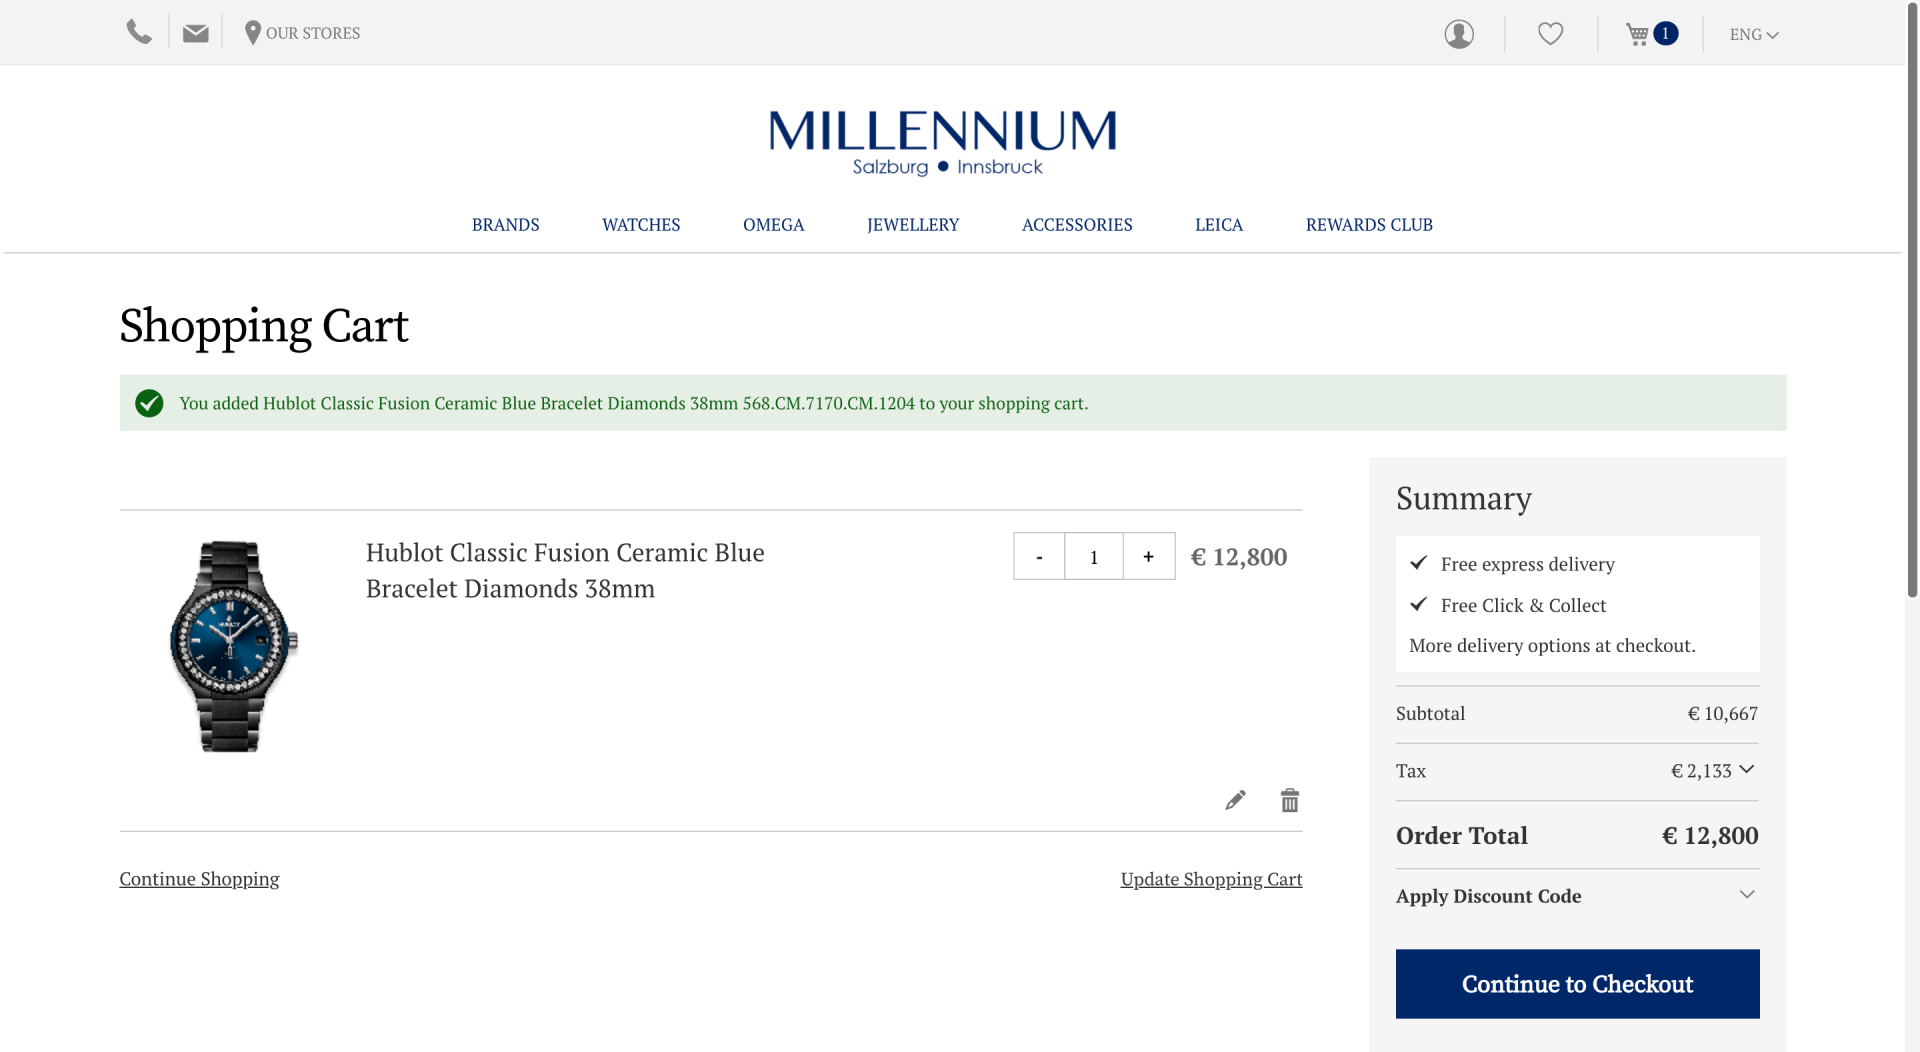
Task: Open the Our Stores location link
Action: [x=302, y=33]
